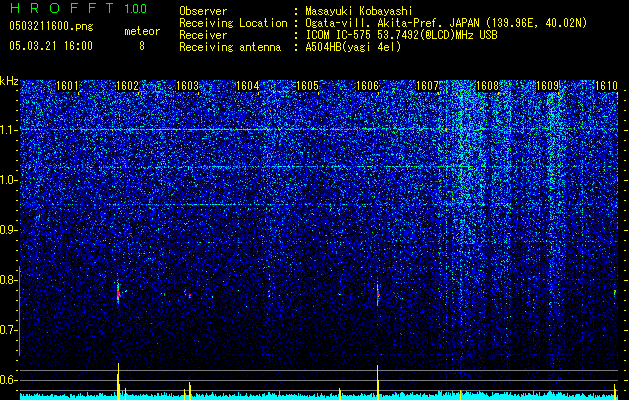629x400 pixels.
Task: Click the yellow power spike near 1610
Action: click(615, 392)
